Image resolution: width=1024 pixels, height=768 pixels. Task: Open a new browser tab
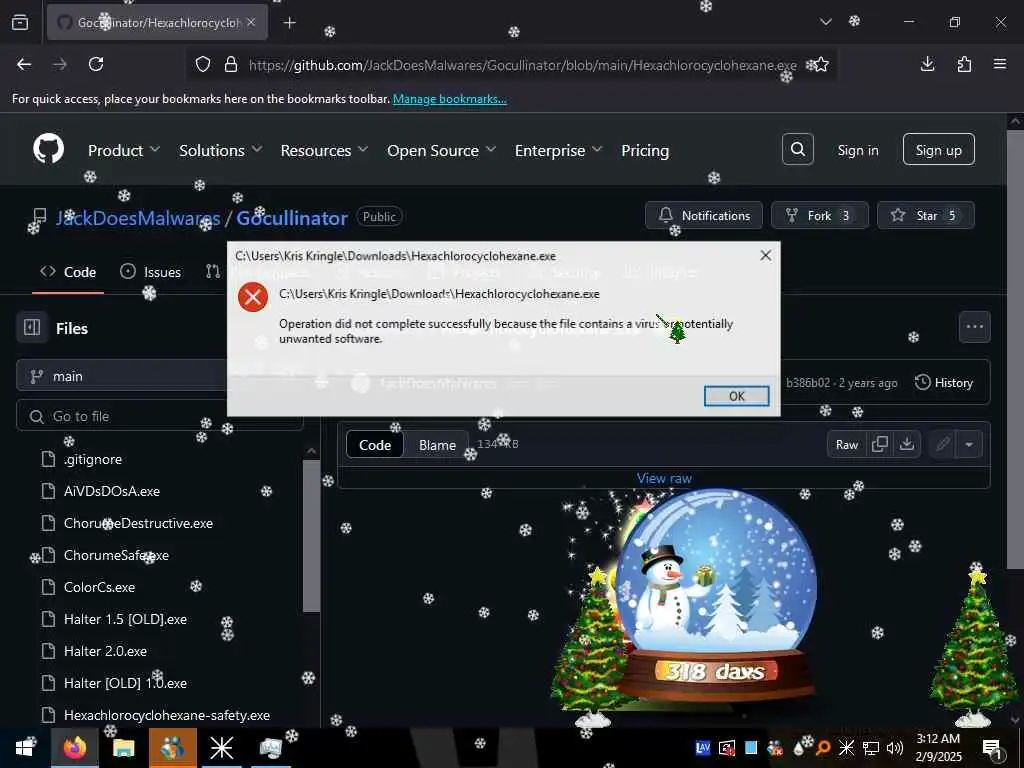click(x=289, y=23)
